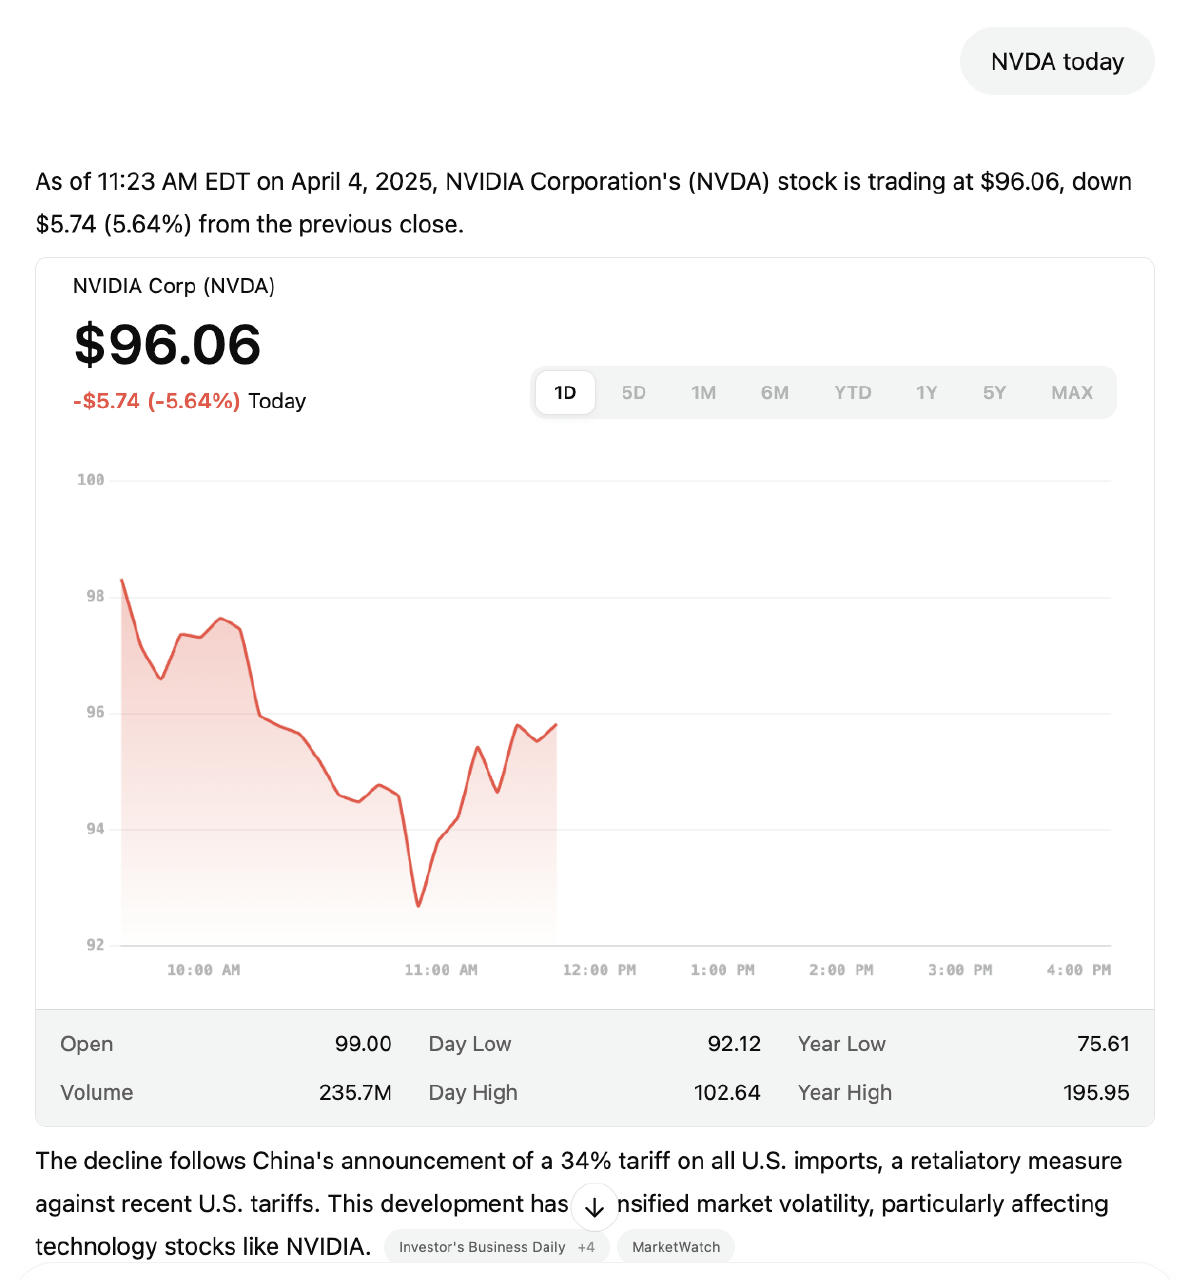Click the large $96.06 price heading
This screenshot has height=1280, width=1189.
pyautogui.click(x=167, y=345)
